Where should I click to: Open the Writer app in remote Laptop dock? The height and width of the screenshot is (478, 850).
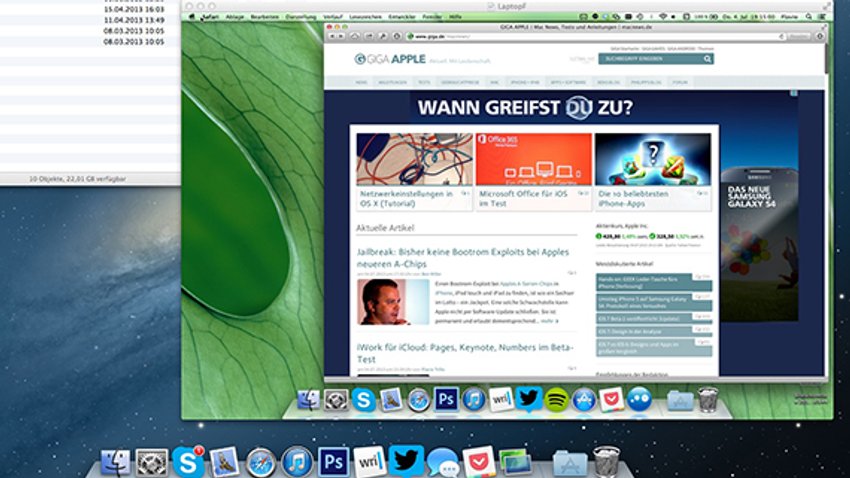[501, 400]
